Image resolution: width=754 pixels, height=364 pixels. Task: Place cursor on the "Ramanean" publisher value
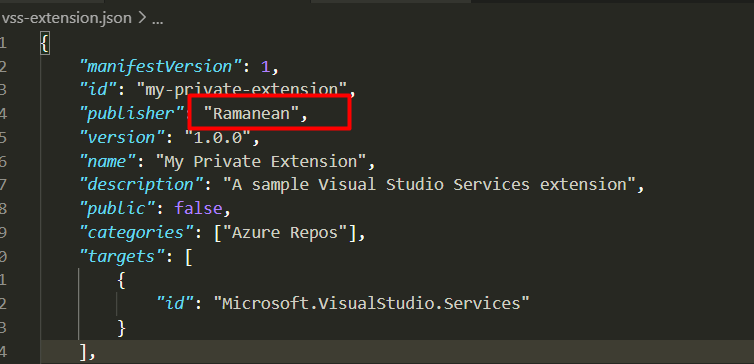[252, 113]
